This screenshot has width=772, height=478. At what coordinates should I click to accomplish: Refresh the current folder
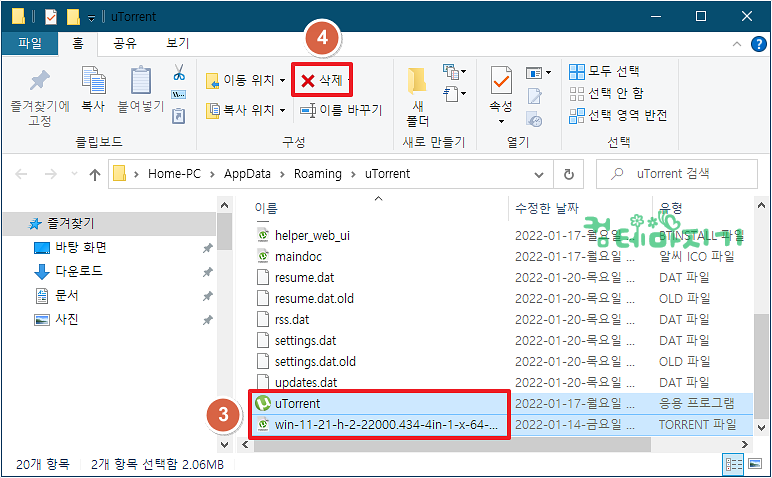569,174
